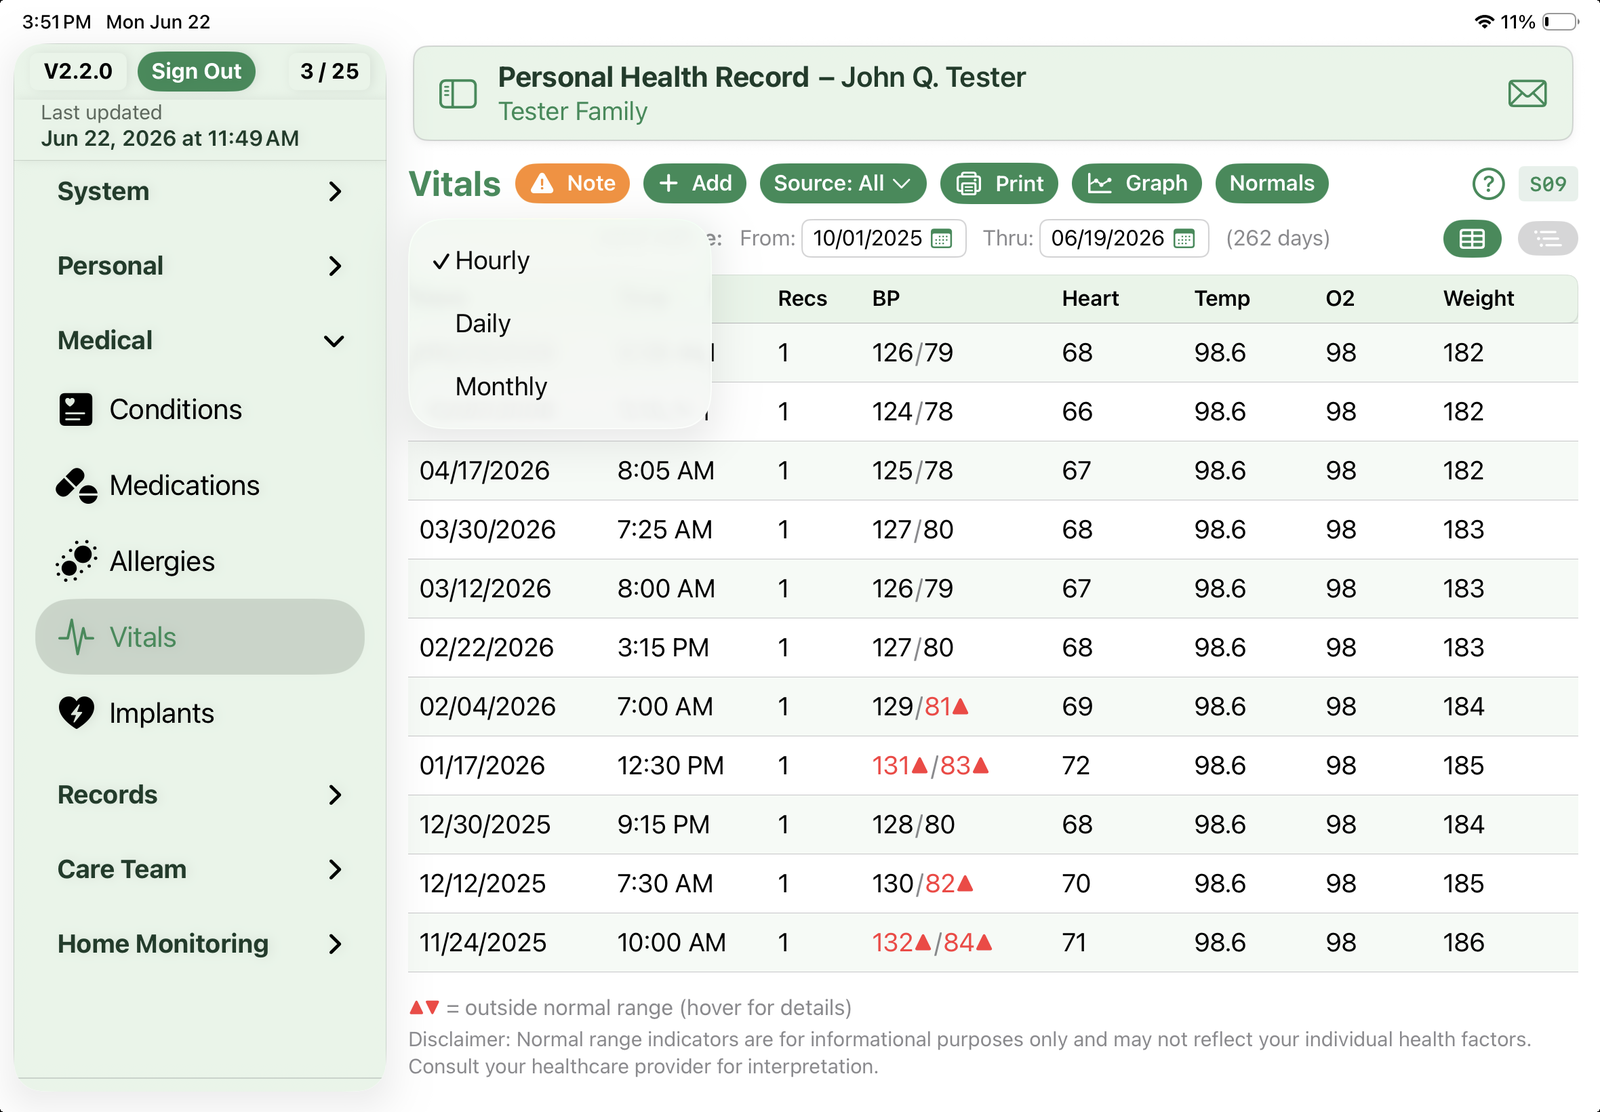This screenshot has height=1112, width=1600.
Task: Select the 03/12/2026 date cell
Action: [x=485, y=589]
